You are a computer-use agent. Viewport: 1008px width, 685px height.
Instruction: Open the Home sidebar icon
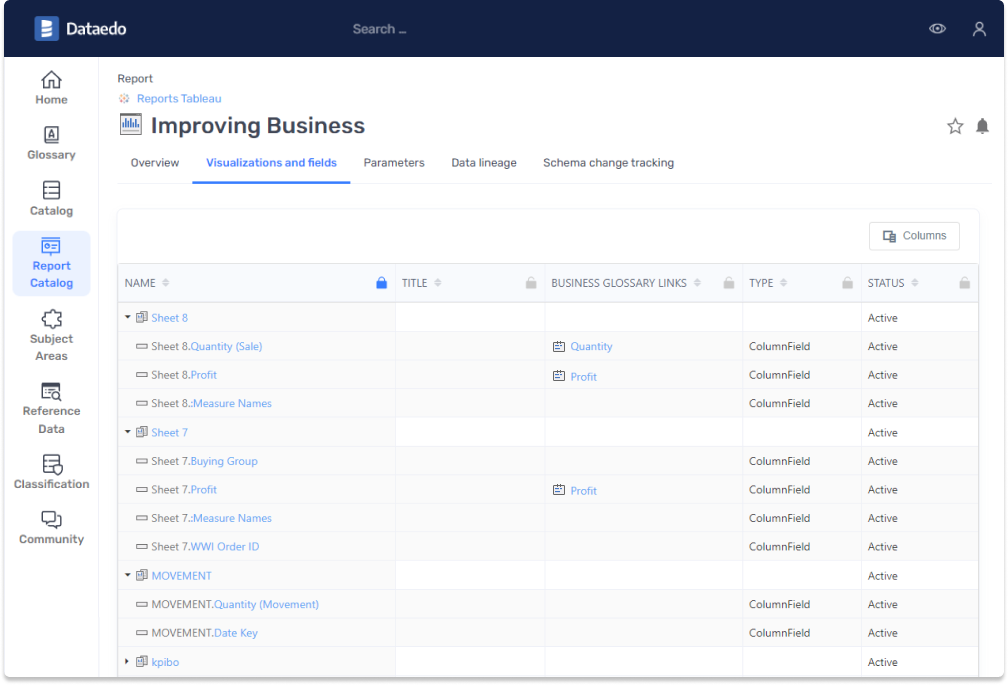coord(51,80)
